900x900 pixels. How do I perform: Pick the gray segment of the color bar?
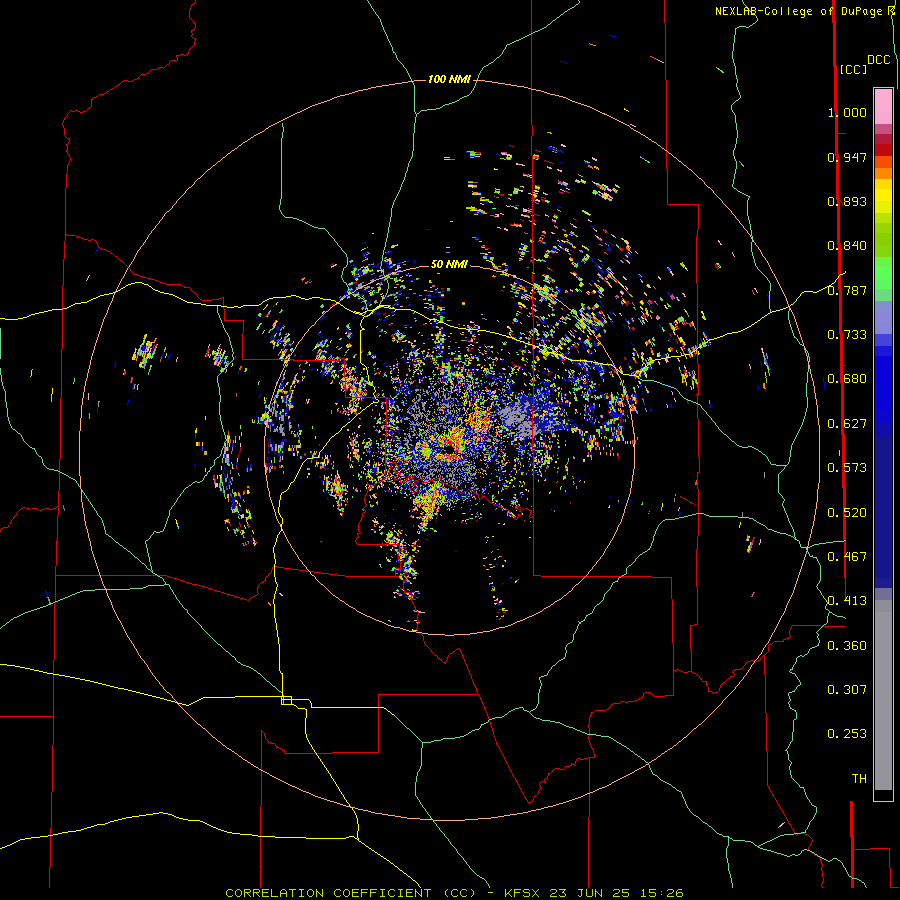[x=883, y=695]
